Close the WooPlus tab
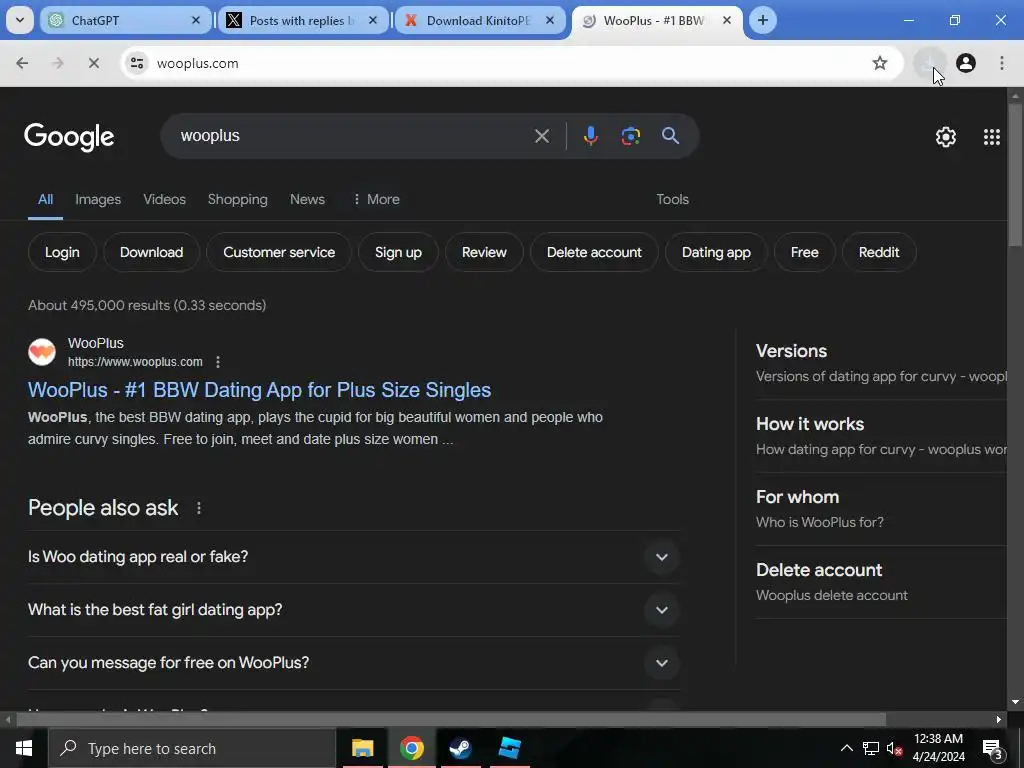 pos(726,20)
